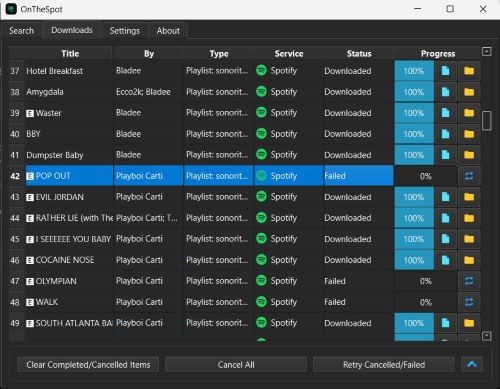
Task: Select the SOUTH ATLANTA BA title cell
Action: point(69,323)
